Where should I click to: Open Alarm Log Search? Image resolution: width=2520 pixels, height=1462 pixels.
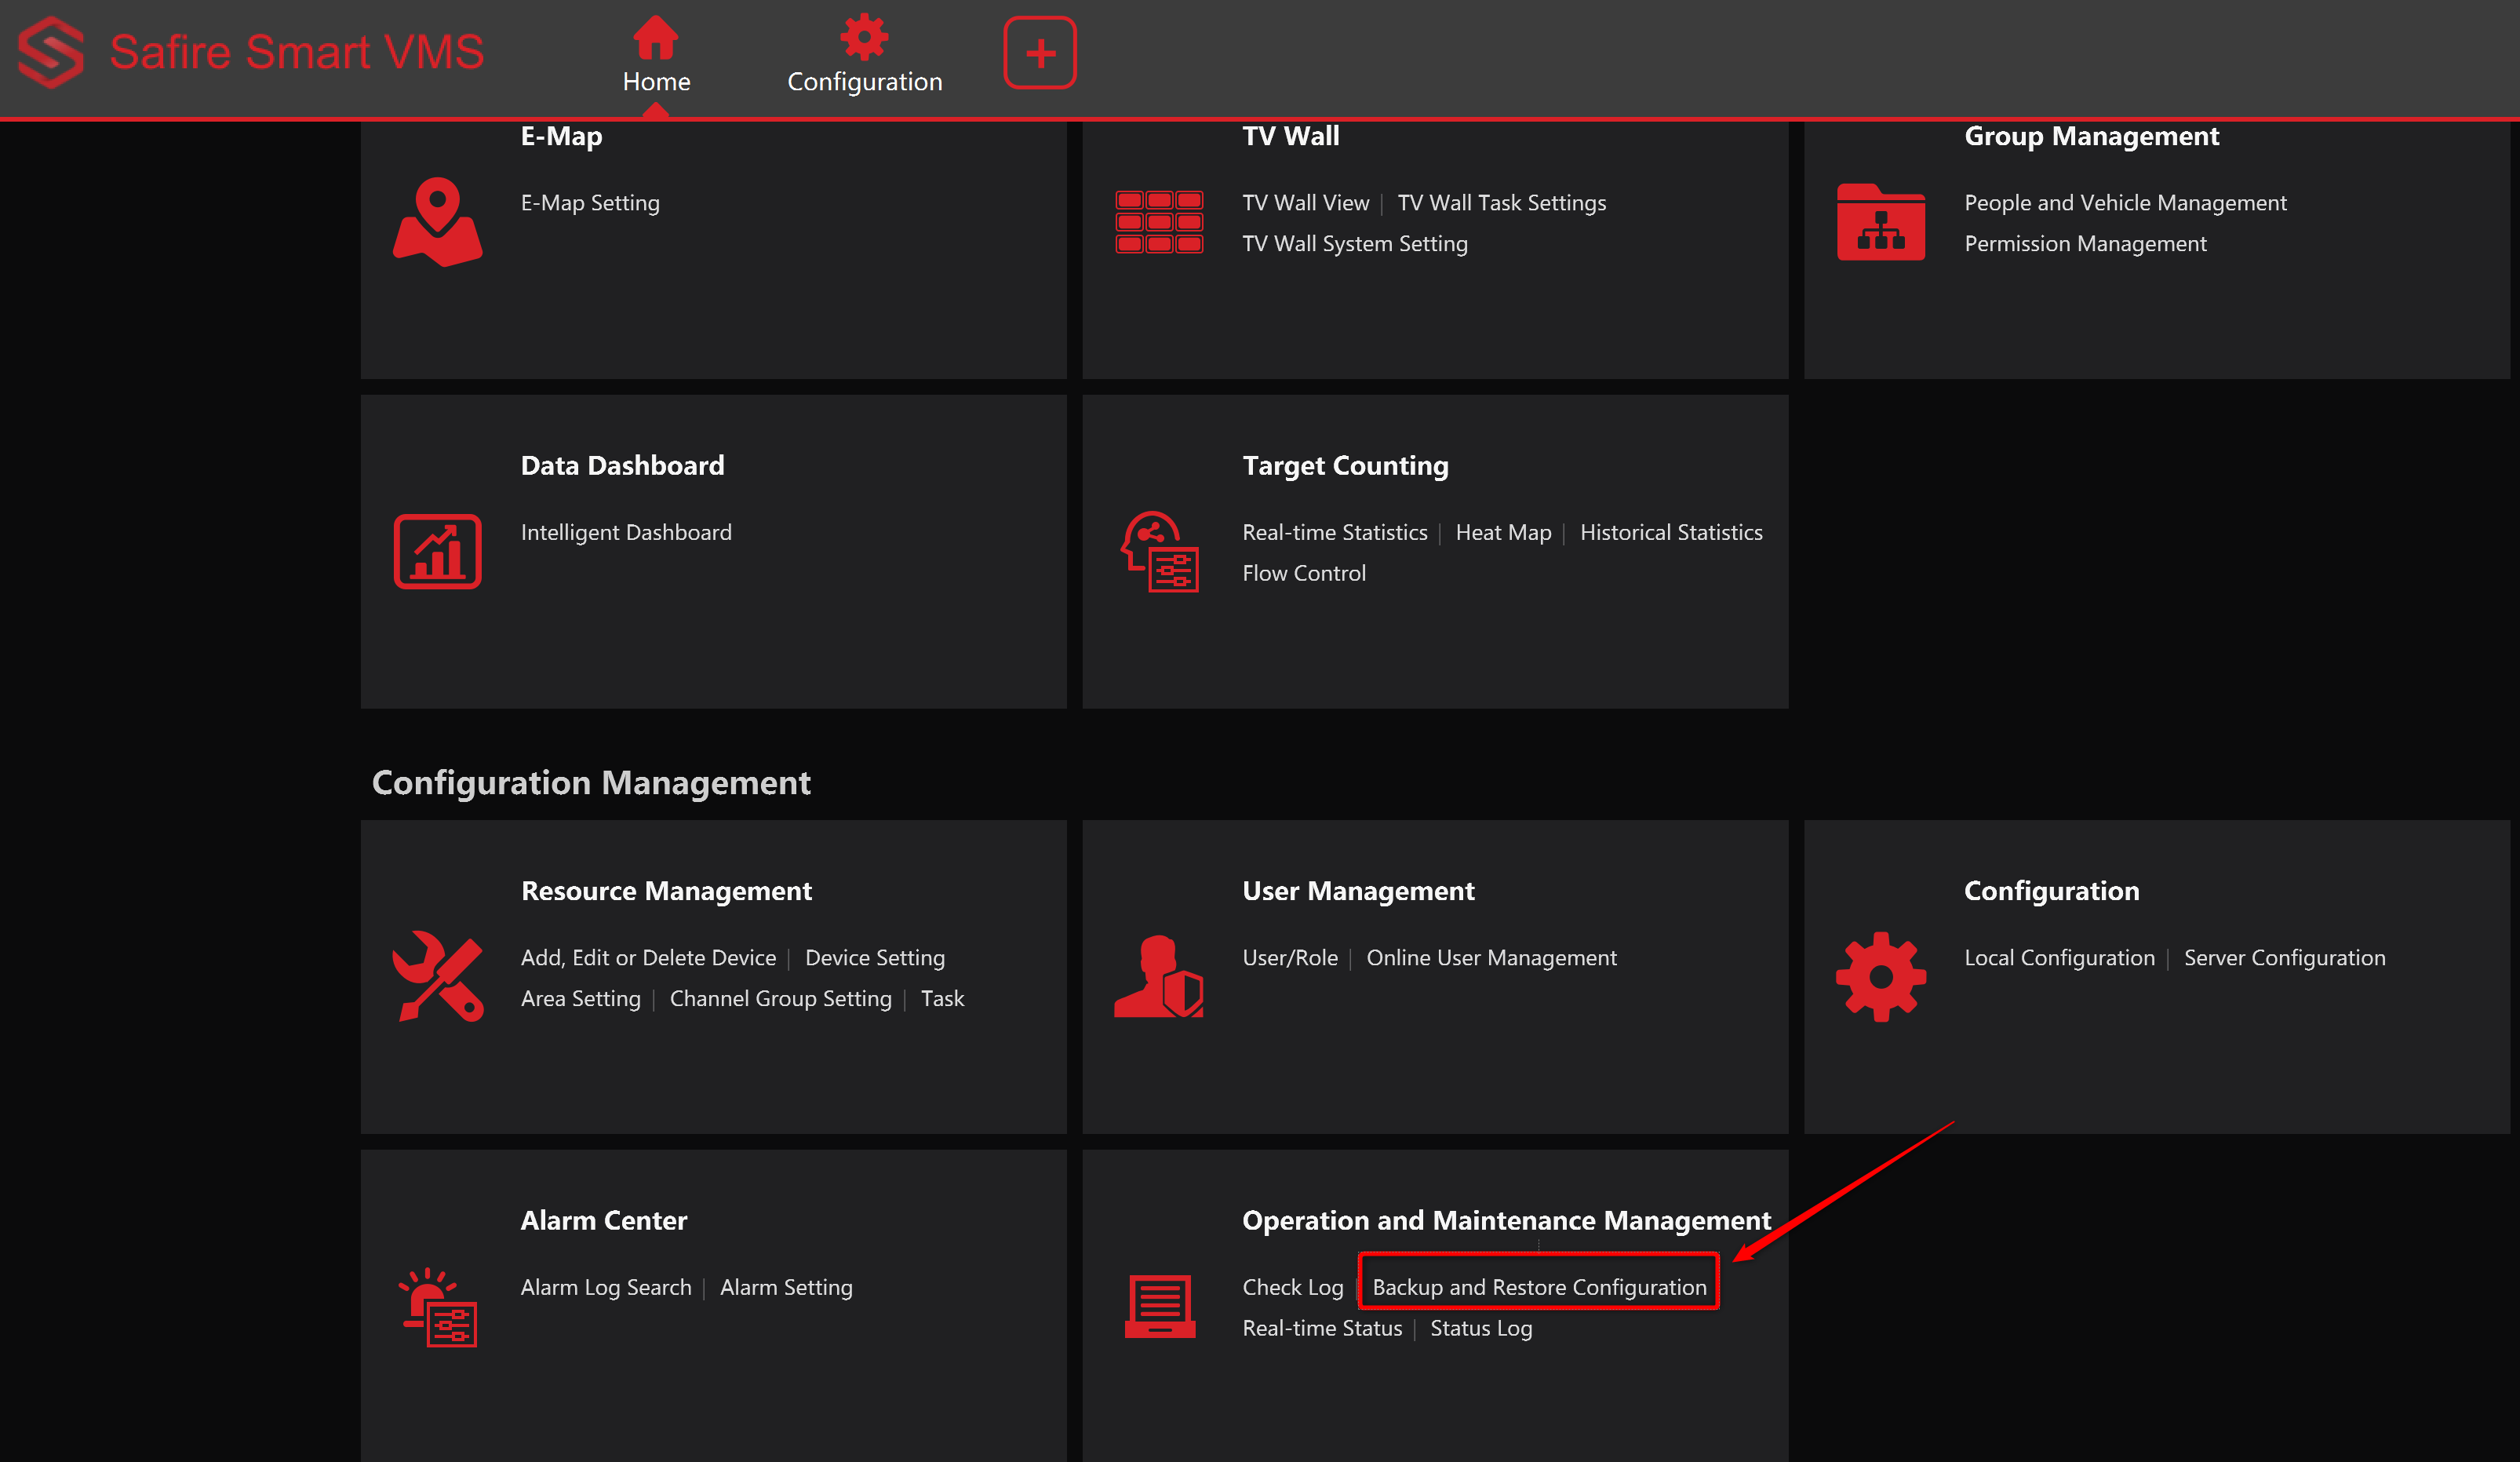point(605,1287)
